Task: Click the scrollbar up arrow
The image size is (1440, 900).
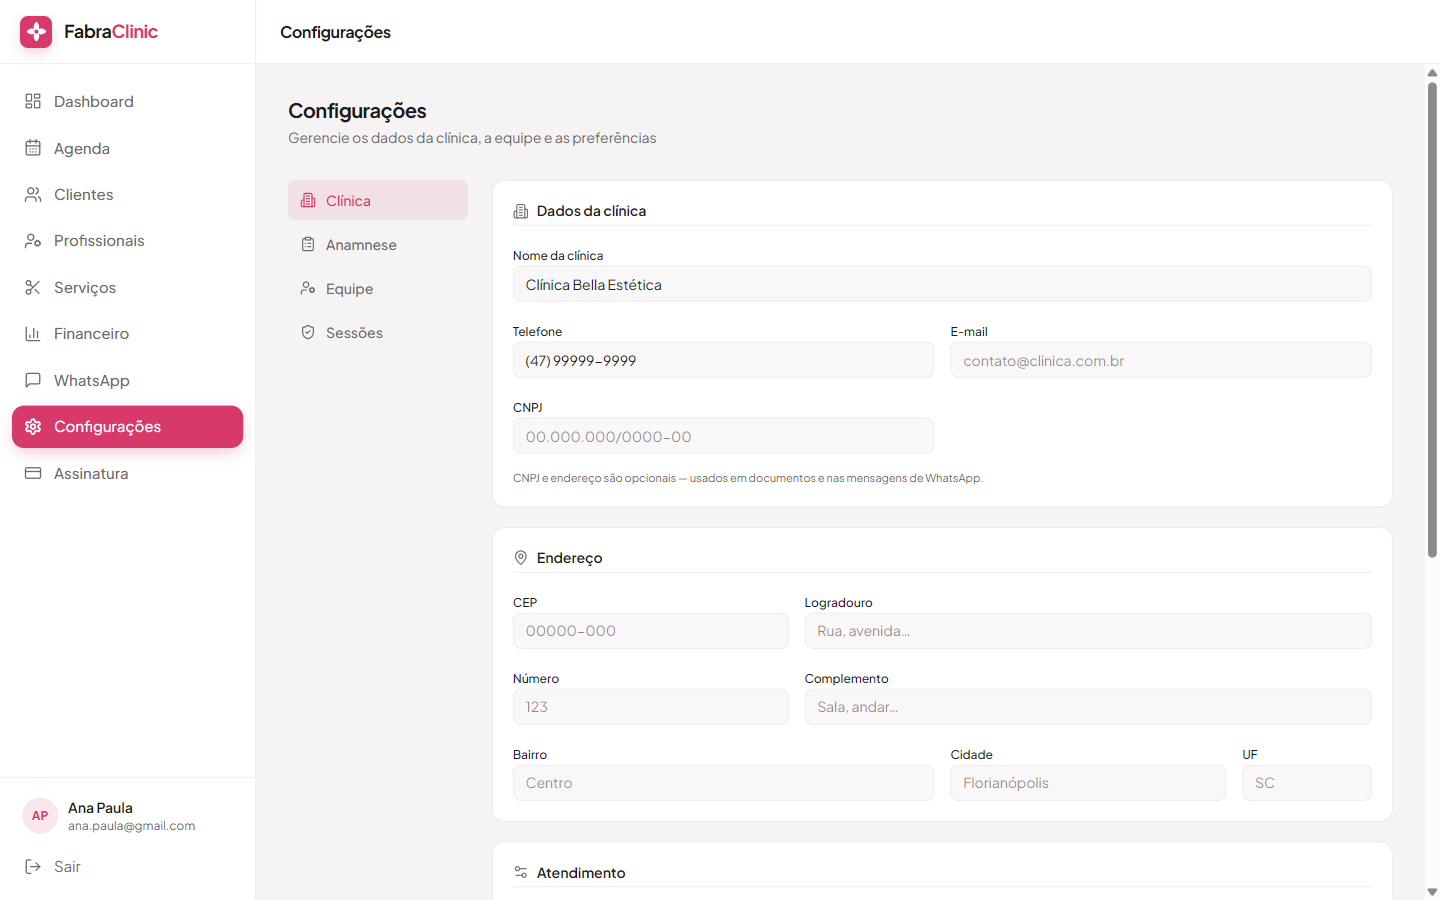Action: coord(1432,73)
